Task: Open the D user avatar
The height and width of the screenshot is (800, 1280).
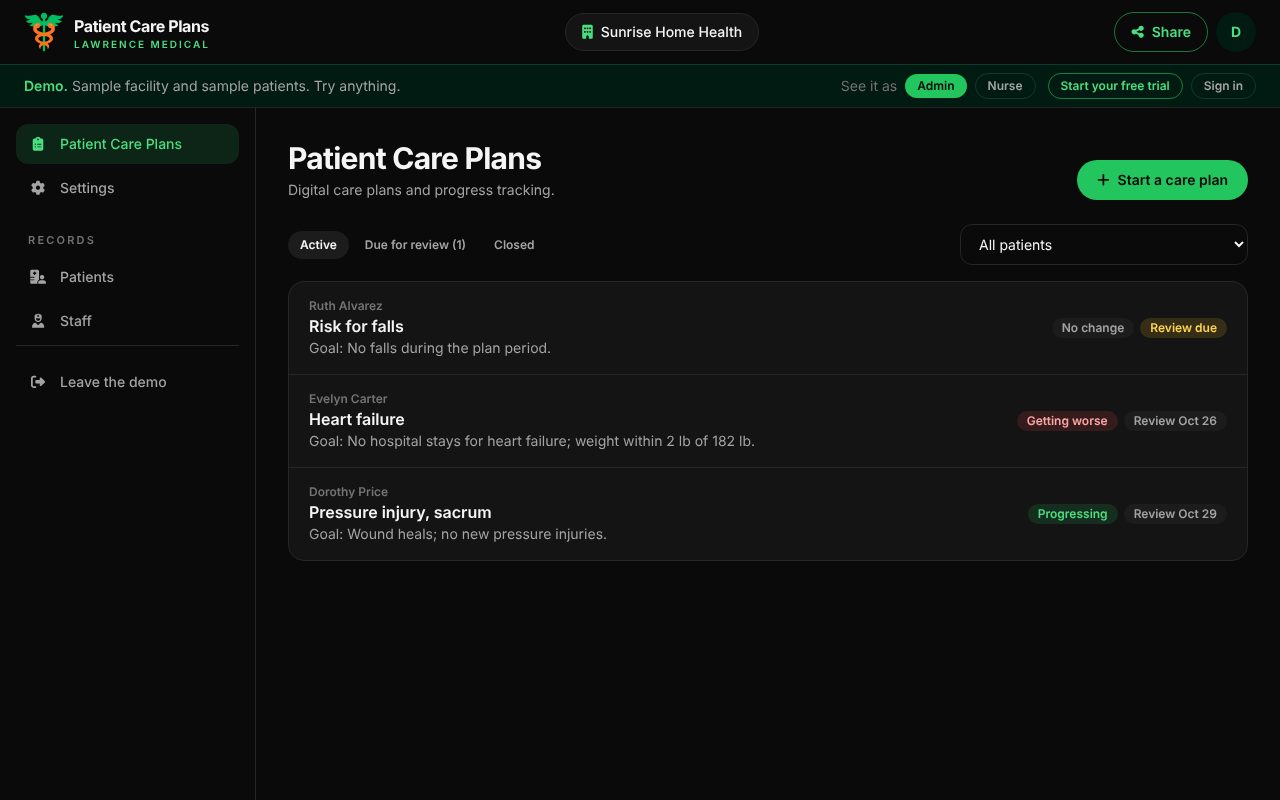Action: click(x=1236, y=32)
